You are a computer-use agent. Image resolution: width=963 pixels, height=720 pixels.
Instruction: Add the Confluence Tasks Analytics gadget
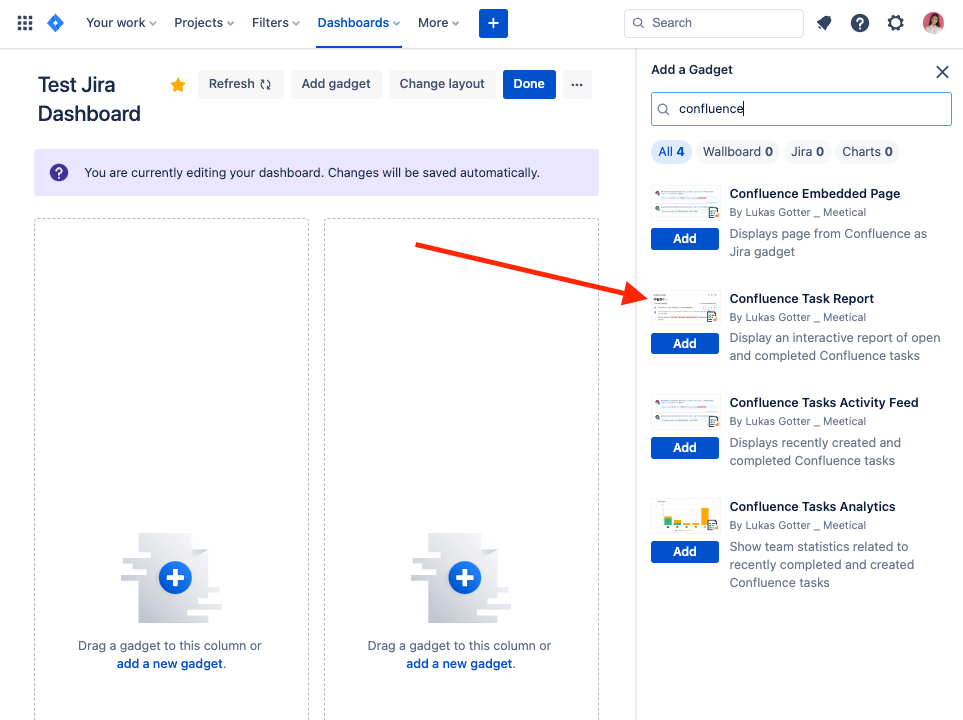(x=685, y=552)
